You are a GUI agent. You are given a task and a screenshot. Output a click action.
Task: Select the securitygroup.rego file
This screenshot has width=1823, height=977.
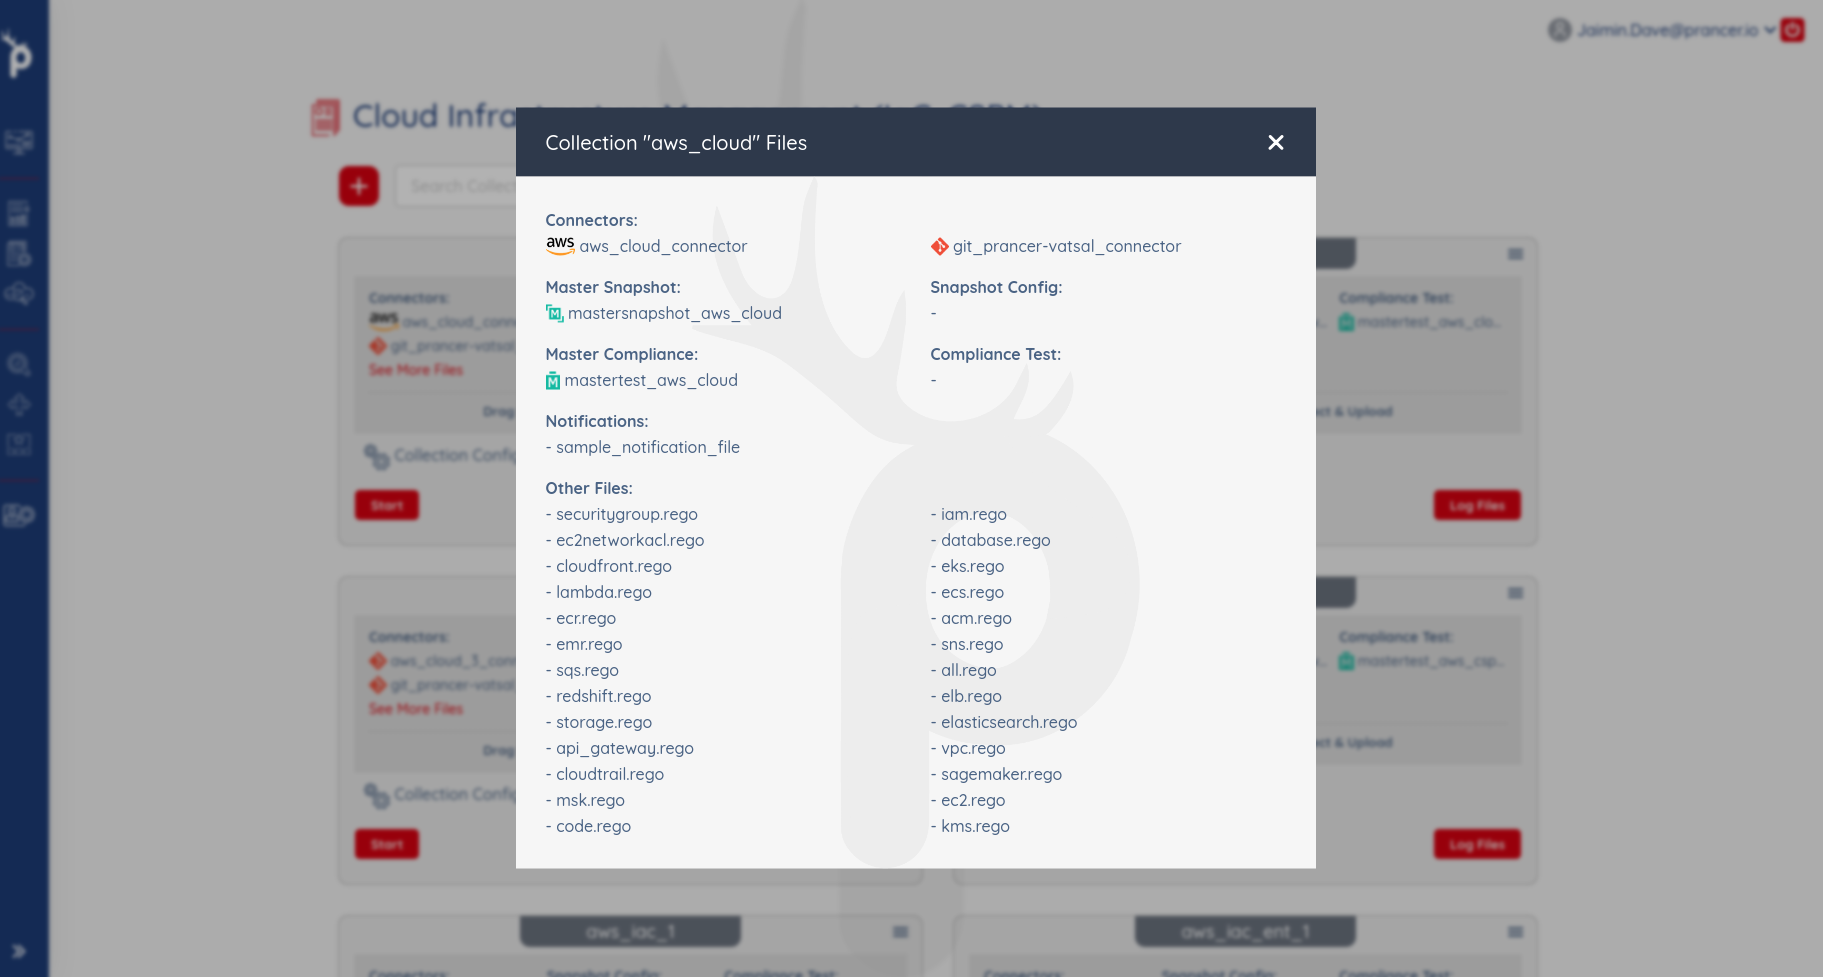tap(627, 514)
